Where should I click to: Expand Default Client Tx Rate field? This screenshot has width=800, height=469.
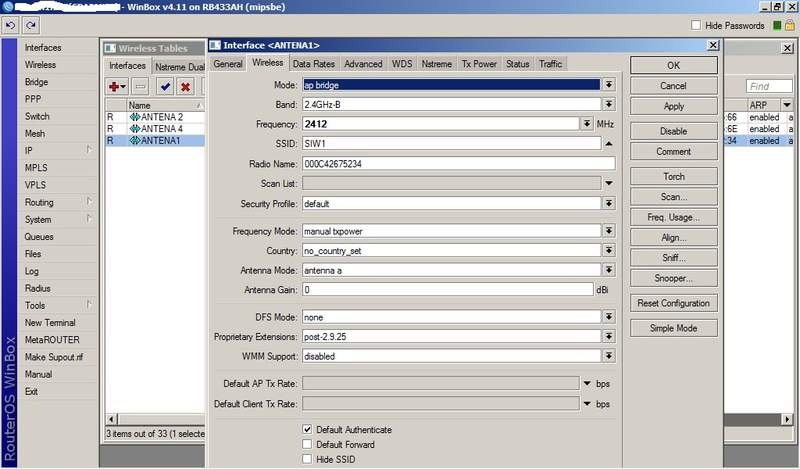(x=587, y=404)
